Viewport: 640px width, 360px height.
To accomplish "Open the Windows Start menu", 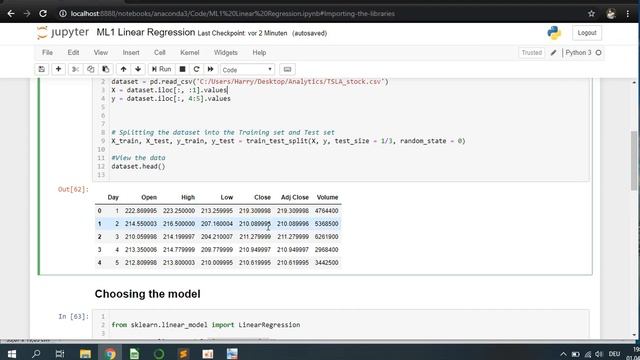I will pos(11,354).
